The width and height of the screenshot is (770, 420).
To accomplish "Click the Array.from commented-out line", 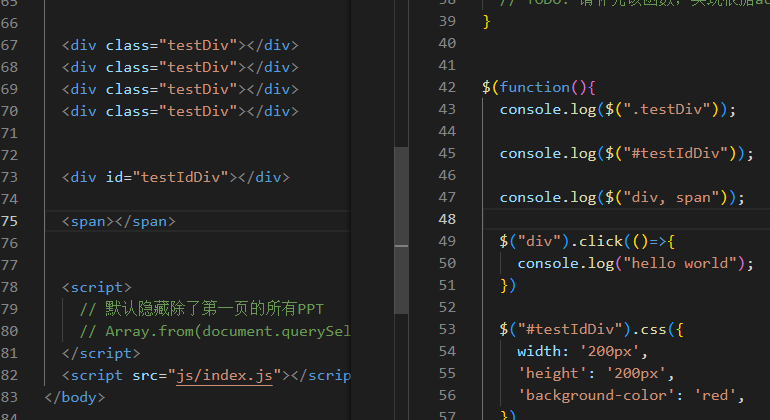I will coord(215,331).
